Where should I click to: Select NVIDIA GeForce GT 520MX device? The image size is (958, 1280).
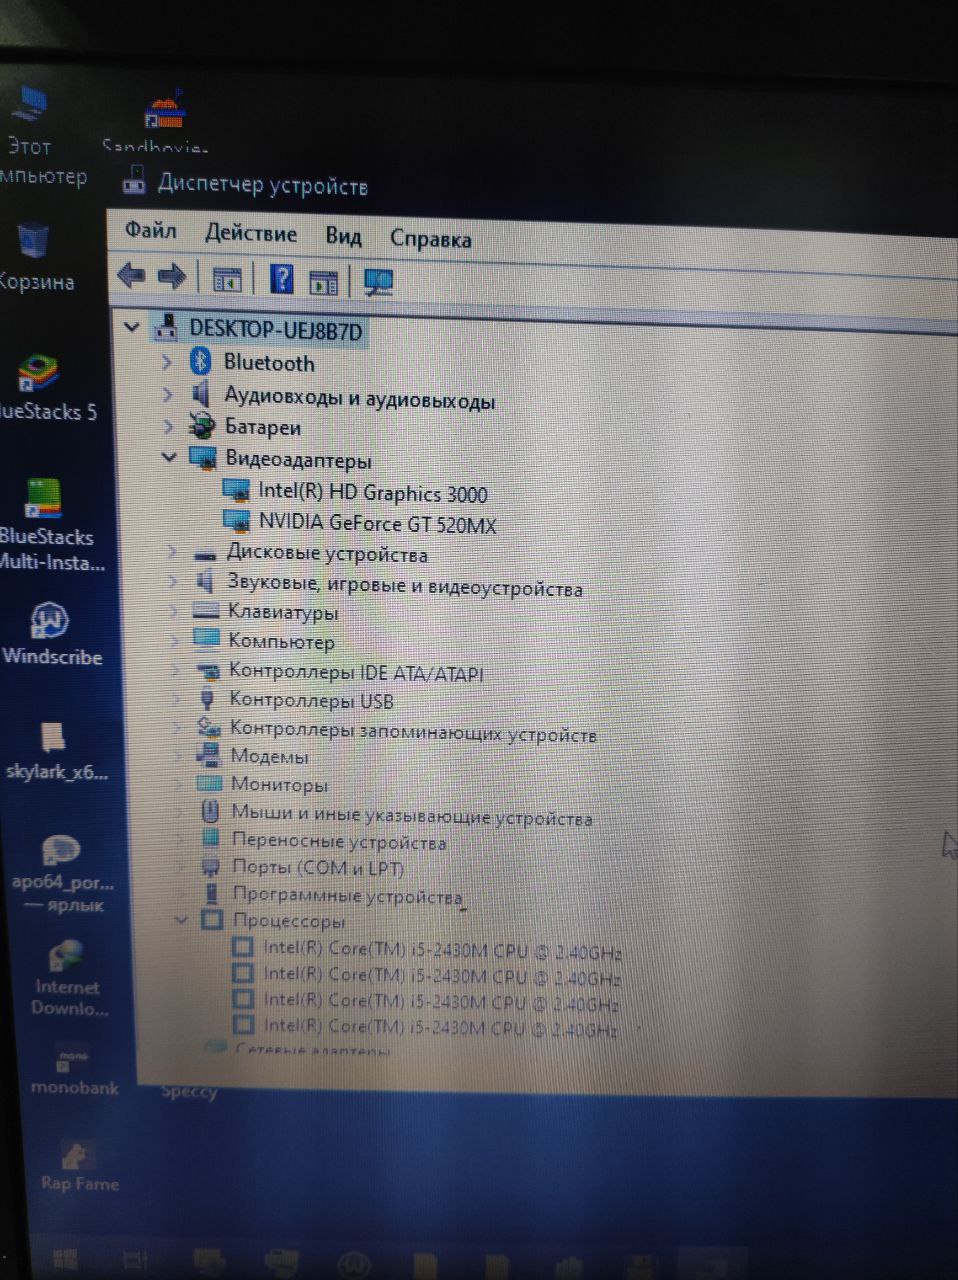coord(377,523)
